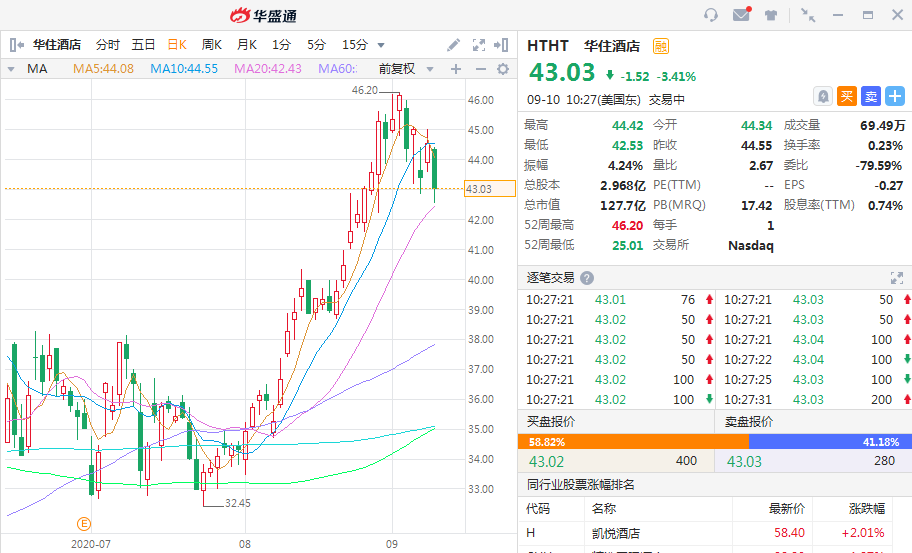Click the 名称 column header
Image resolution: width=912 pixels, height=553 pixels.
click(x=604, y=509)
